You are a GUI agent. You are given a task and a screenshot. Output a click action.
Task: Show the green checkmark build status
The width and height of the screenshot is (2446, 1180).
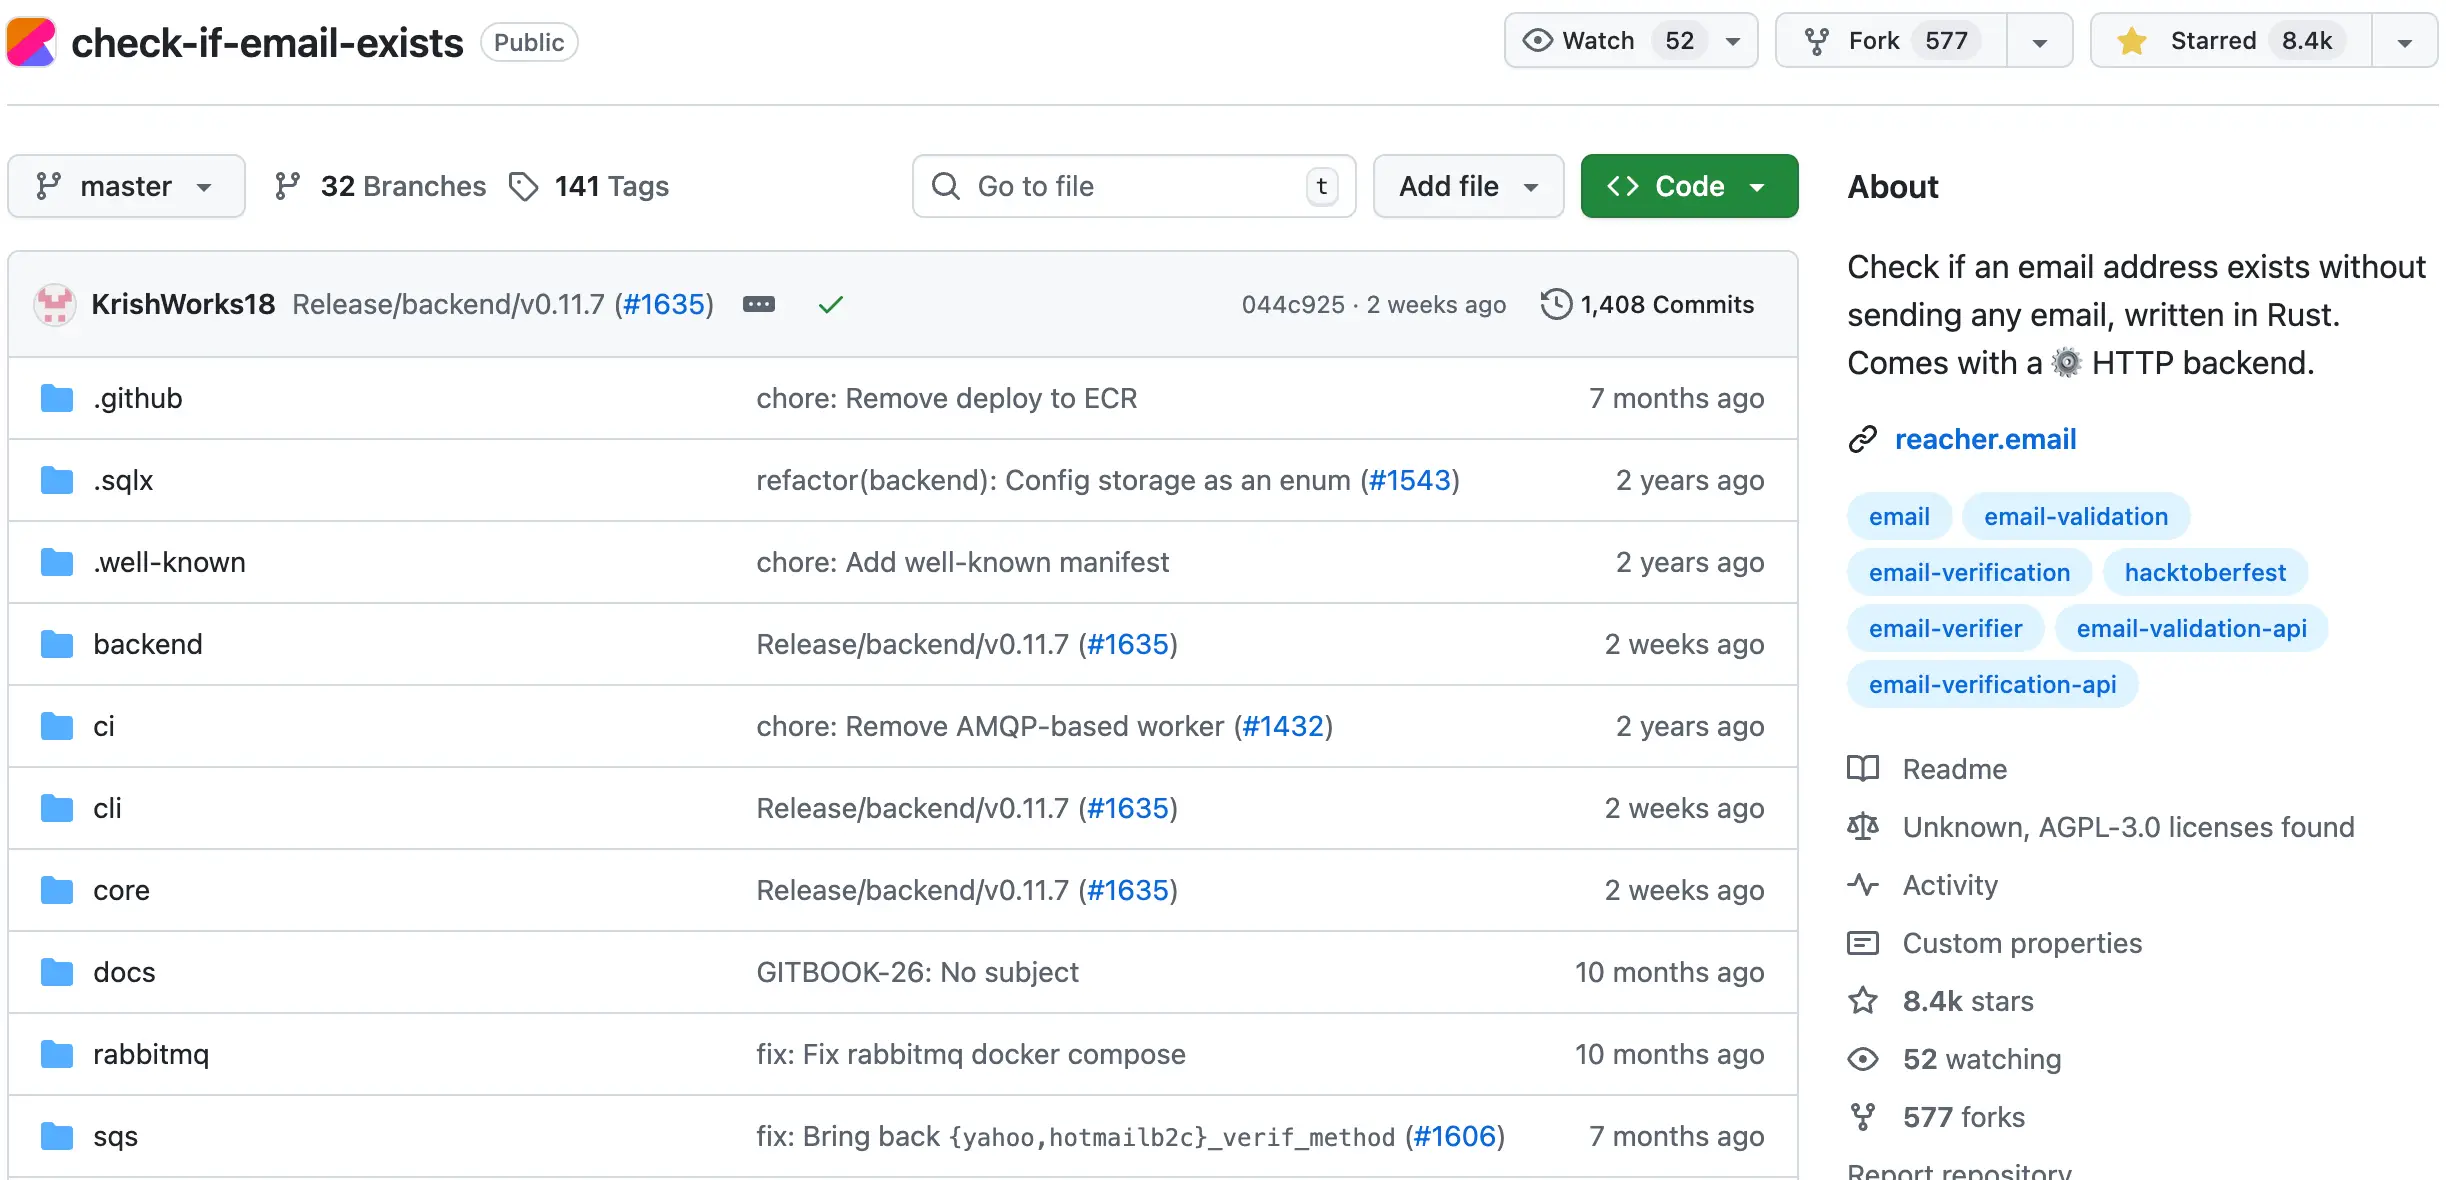coord(830,304)
